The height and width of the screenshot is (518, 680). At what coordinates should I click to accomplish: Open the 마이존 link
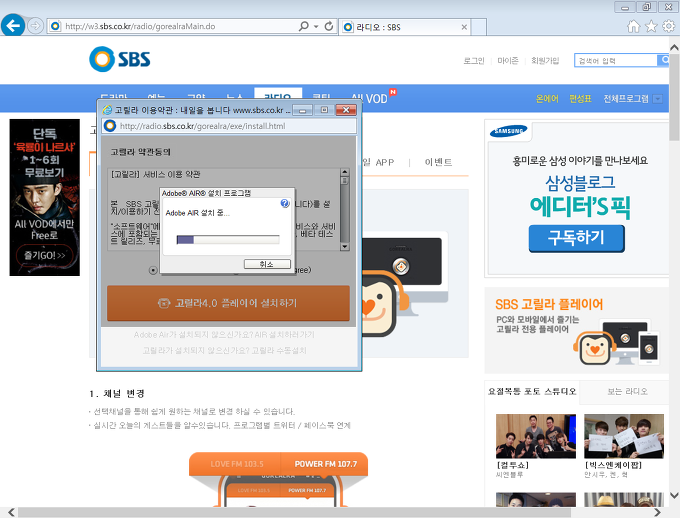(x=508, y=61)
